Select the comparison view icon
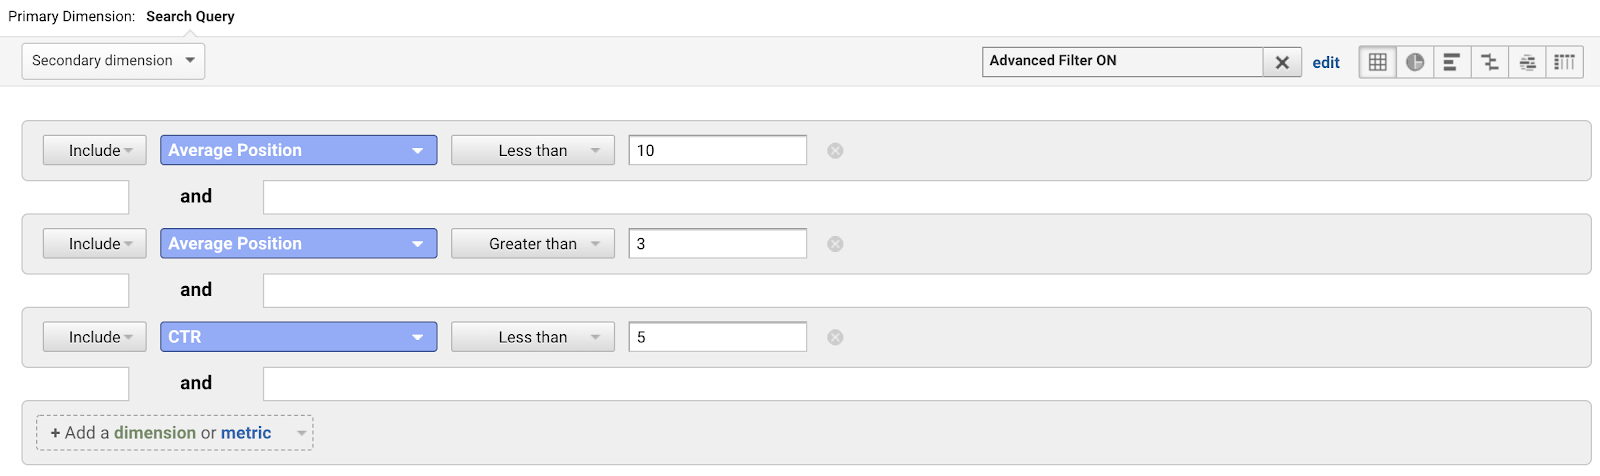 click(x=1490, y=62)
